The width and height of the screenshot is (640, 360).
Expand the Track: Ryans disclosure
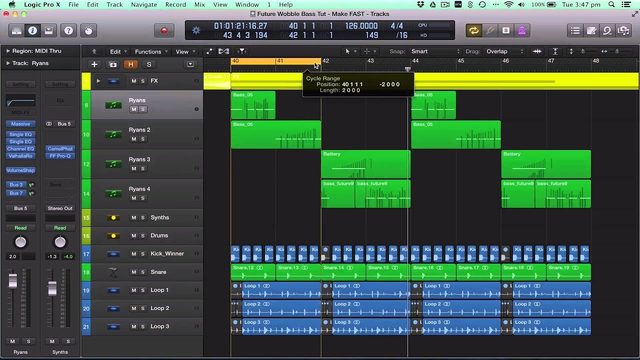(7, 63)
